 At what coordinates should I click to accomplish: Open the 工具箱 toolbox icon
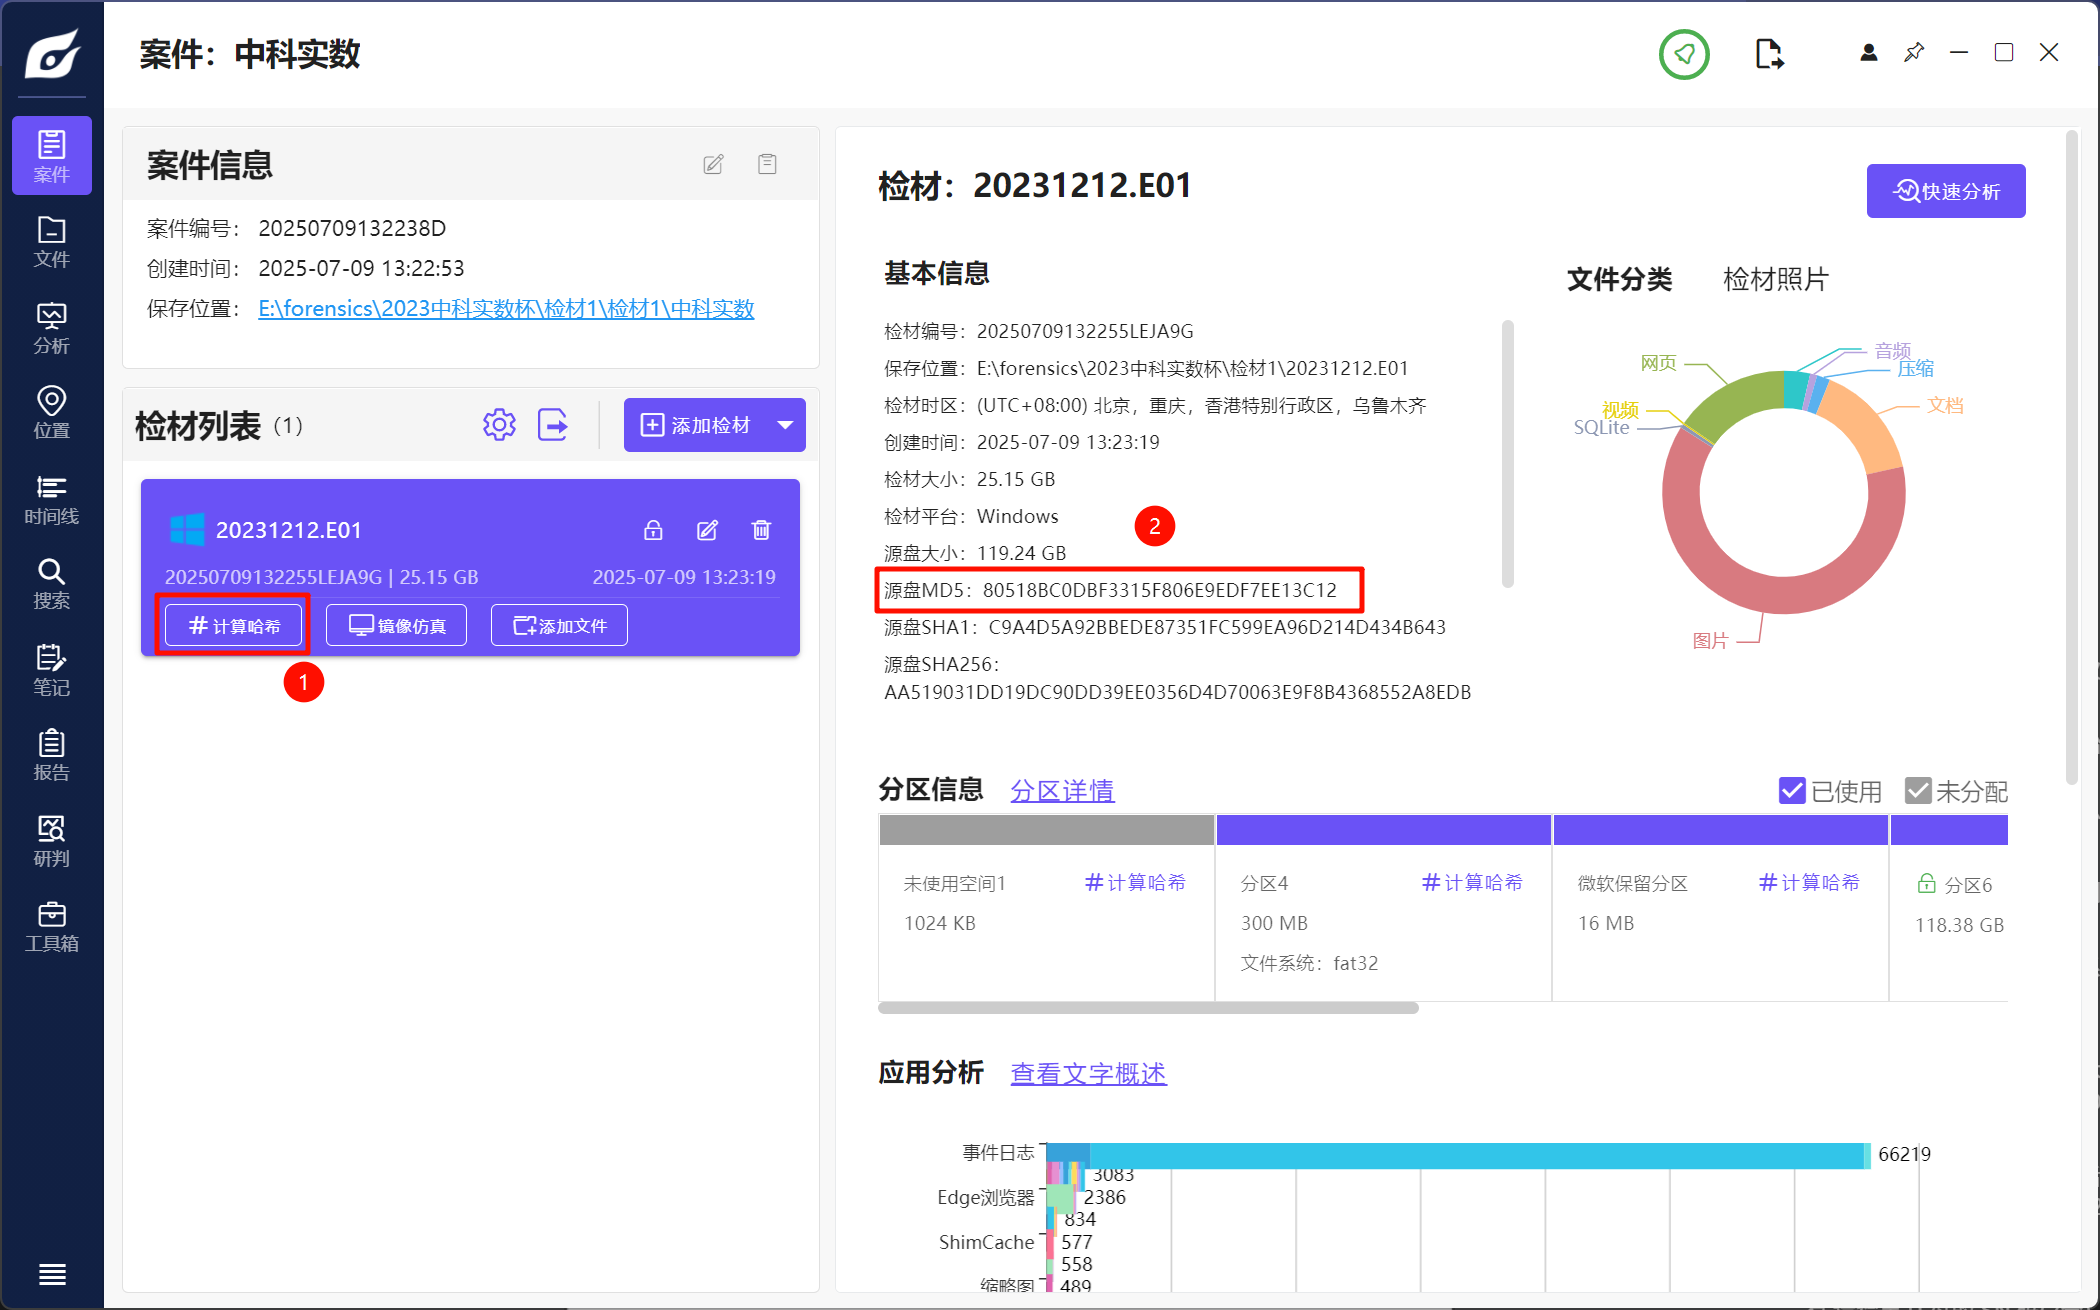51,926
